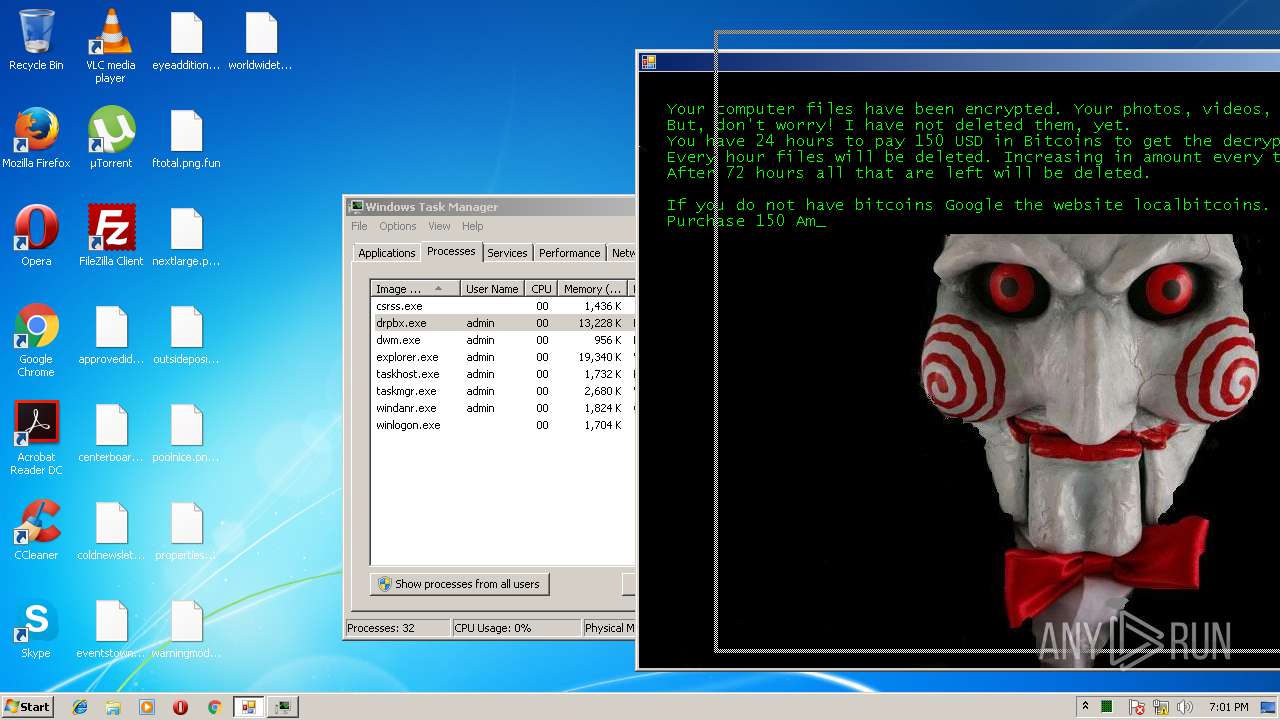
Task: Select the eyeaddition file on desktop
Action: point(186,40)
